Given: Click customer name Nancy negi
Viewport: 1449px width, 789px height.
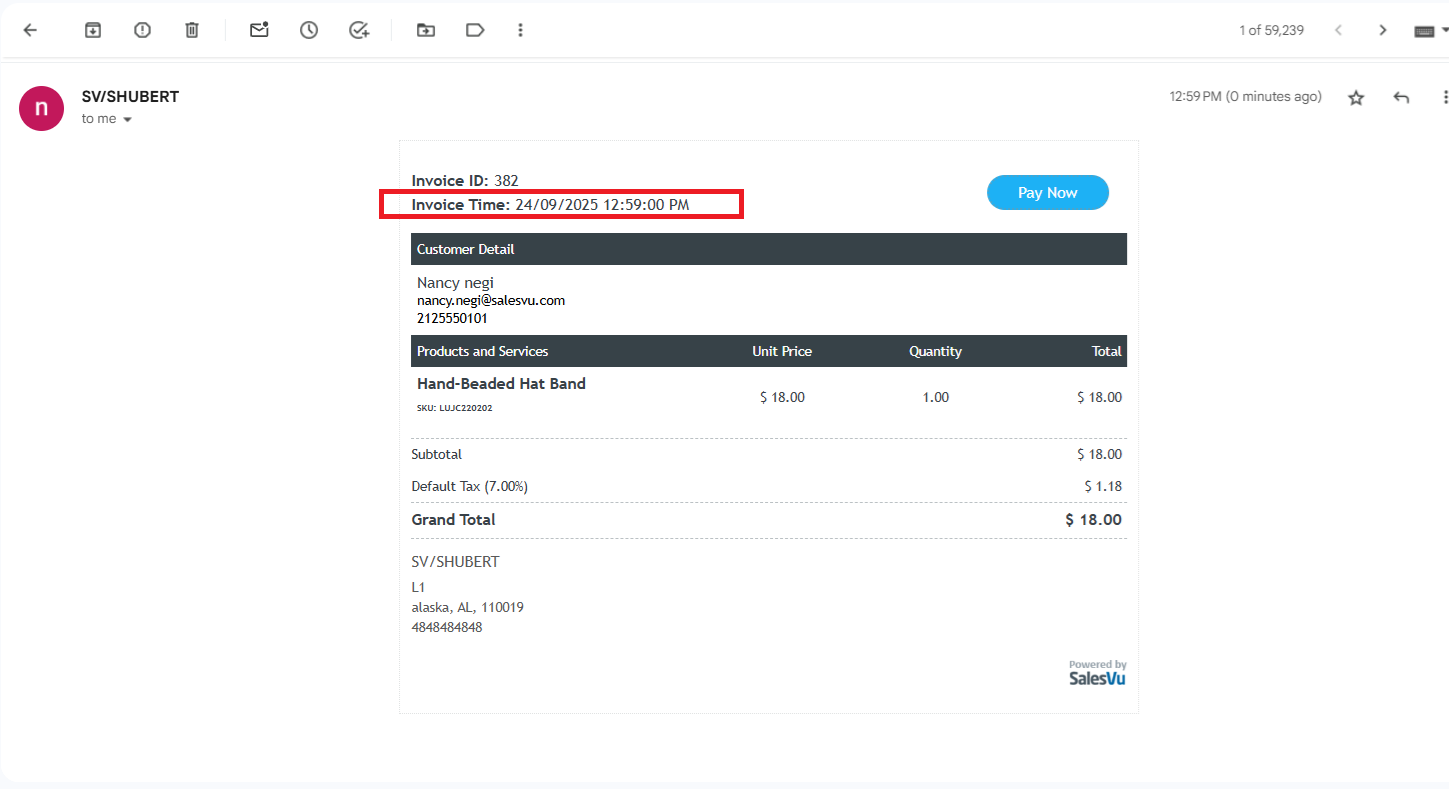Looking at the screenshot, I should tap(455, 283).
